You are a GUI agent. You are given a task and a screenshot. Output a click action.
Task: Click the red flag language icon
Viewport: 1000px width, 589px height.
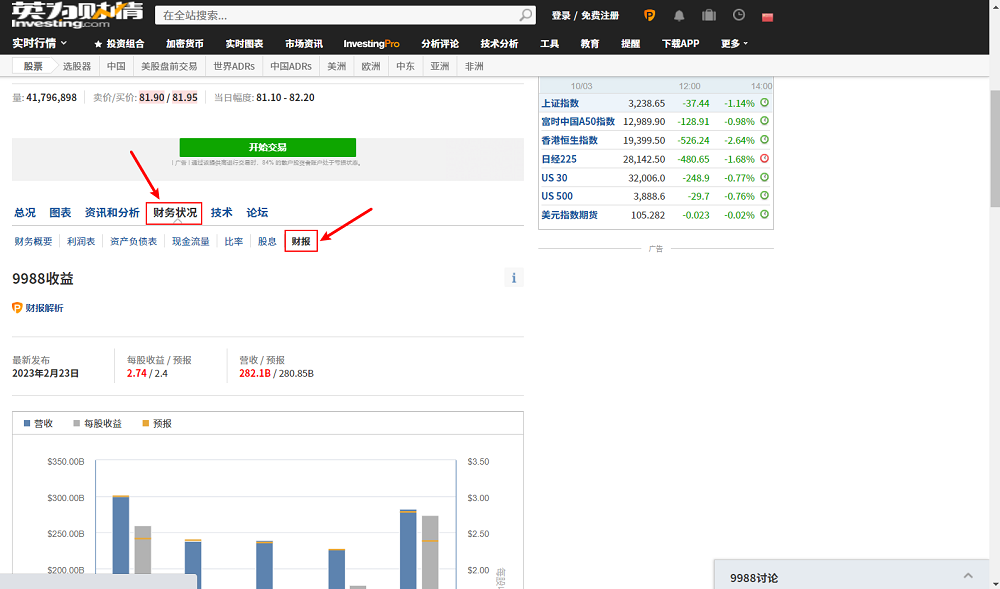pos(767,17)
